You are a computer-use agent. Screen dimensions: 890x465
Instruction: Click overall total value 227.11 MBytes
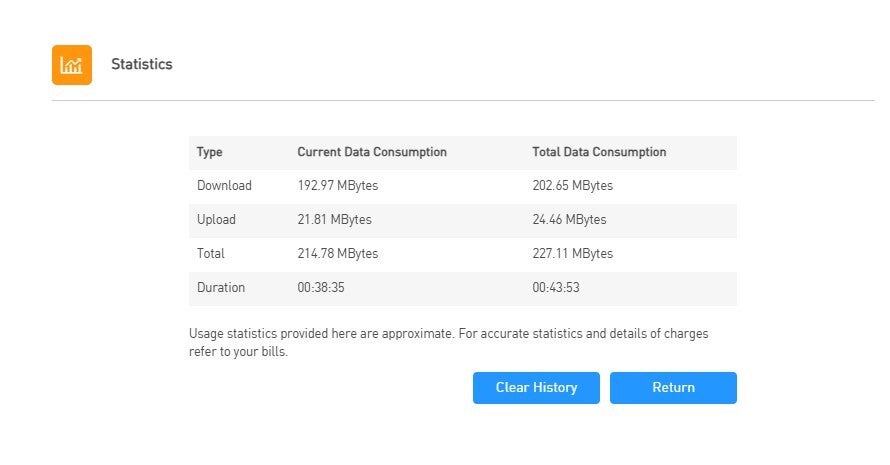coord(572,254)
